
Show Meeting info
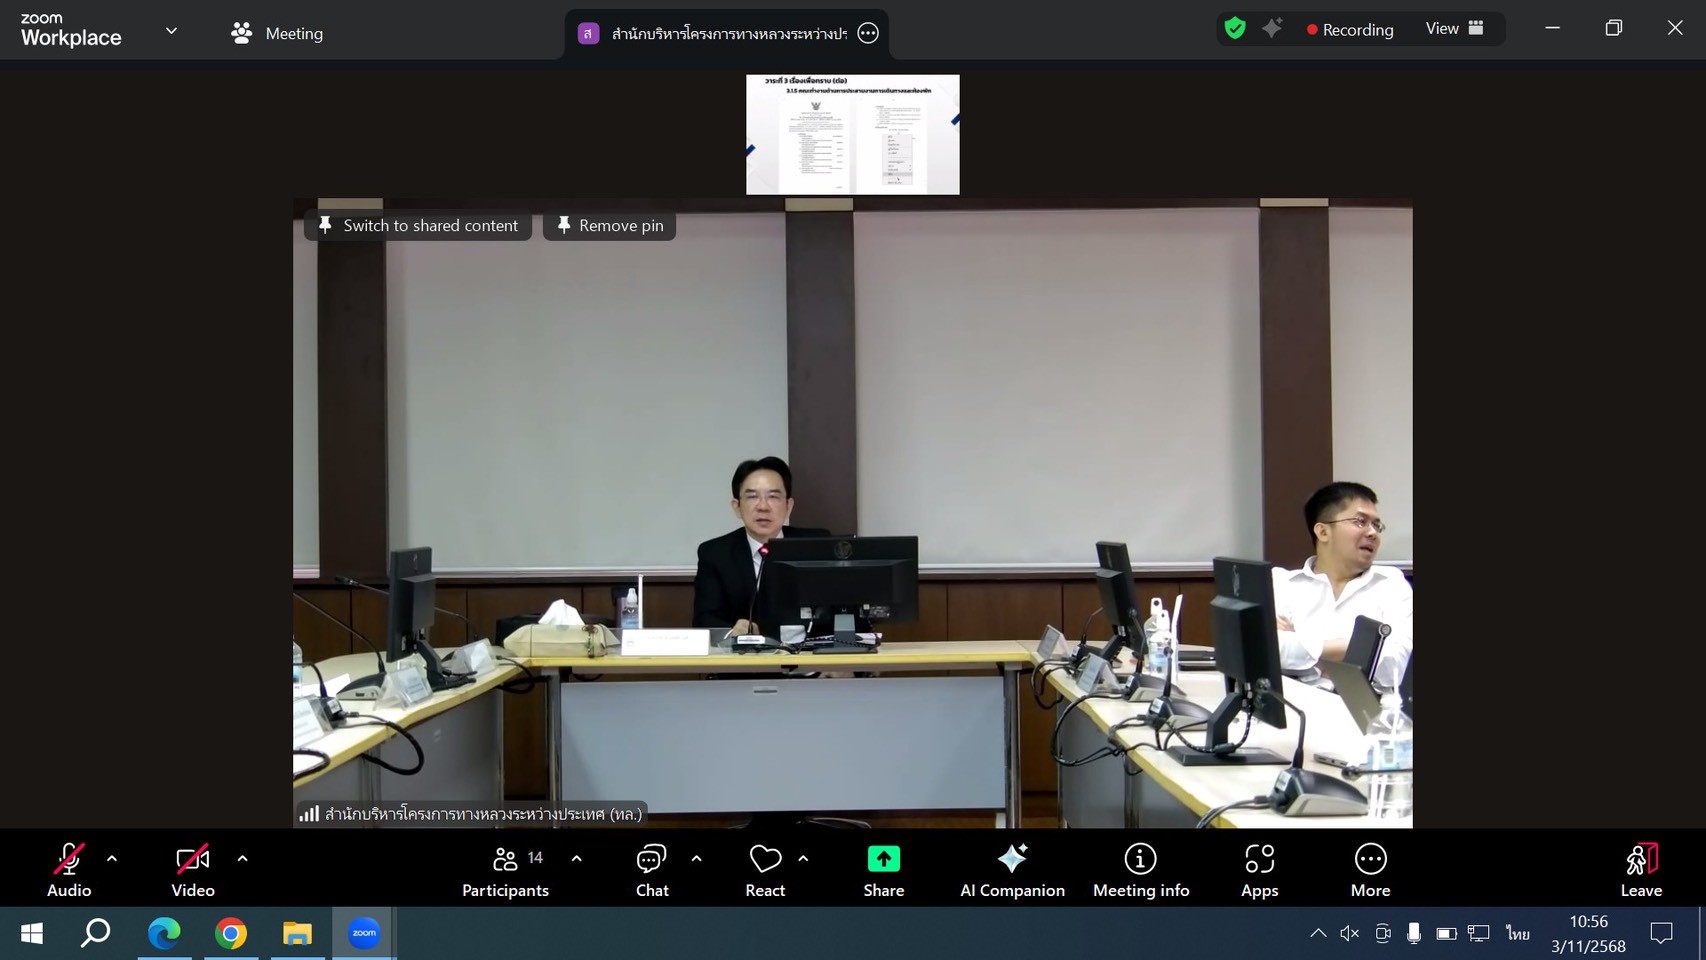[x=1140, y=870]
